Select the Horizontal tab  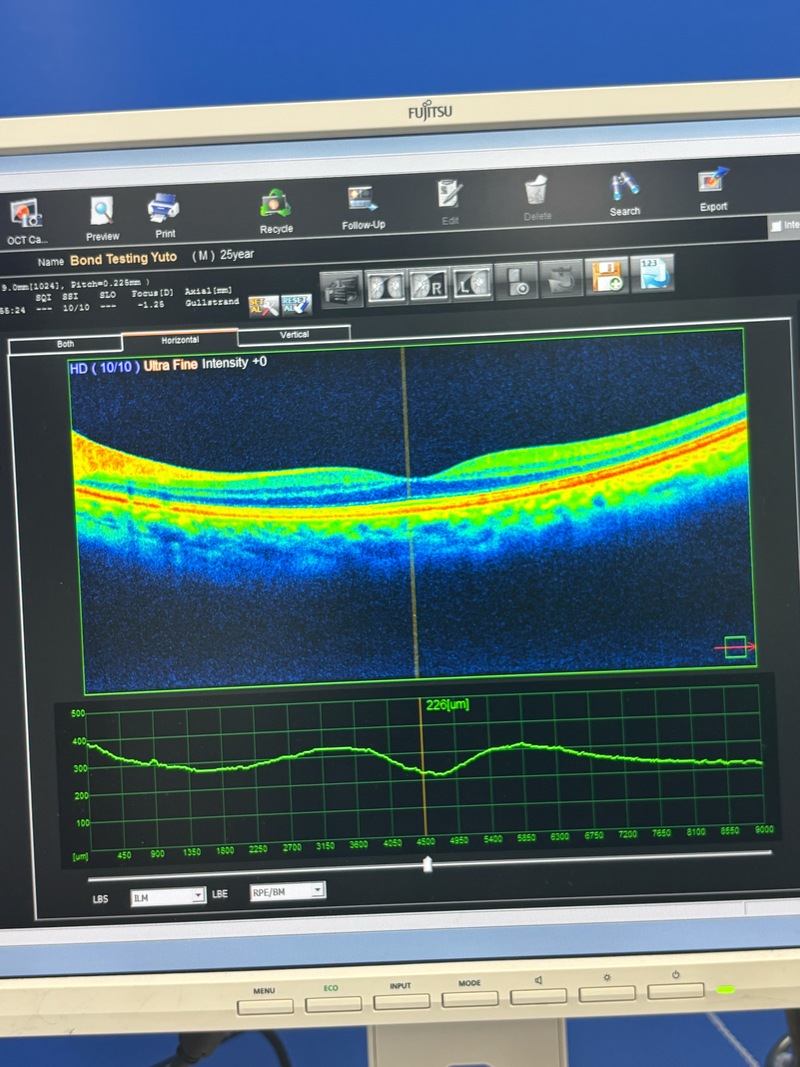coord(180,340)
